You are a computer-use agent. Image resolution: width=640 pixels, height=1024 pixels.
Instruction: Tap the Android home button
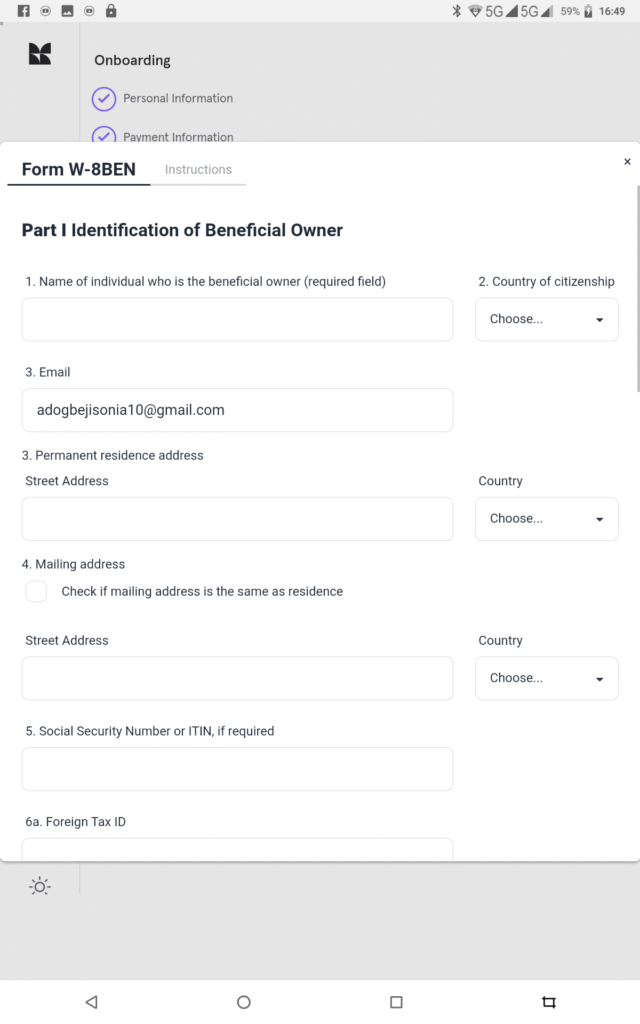(244, 1002)
